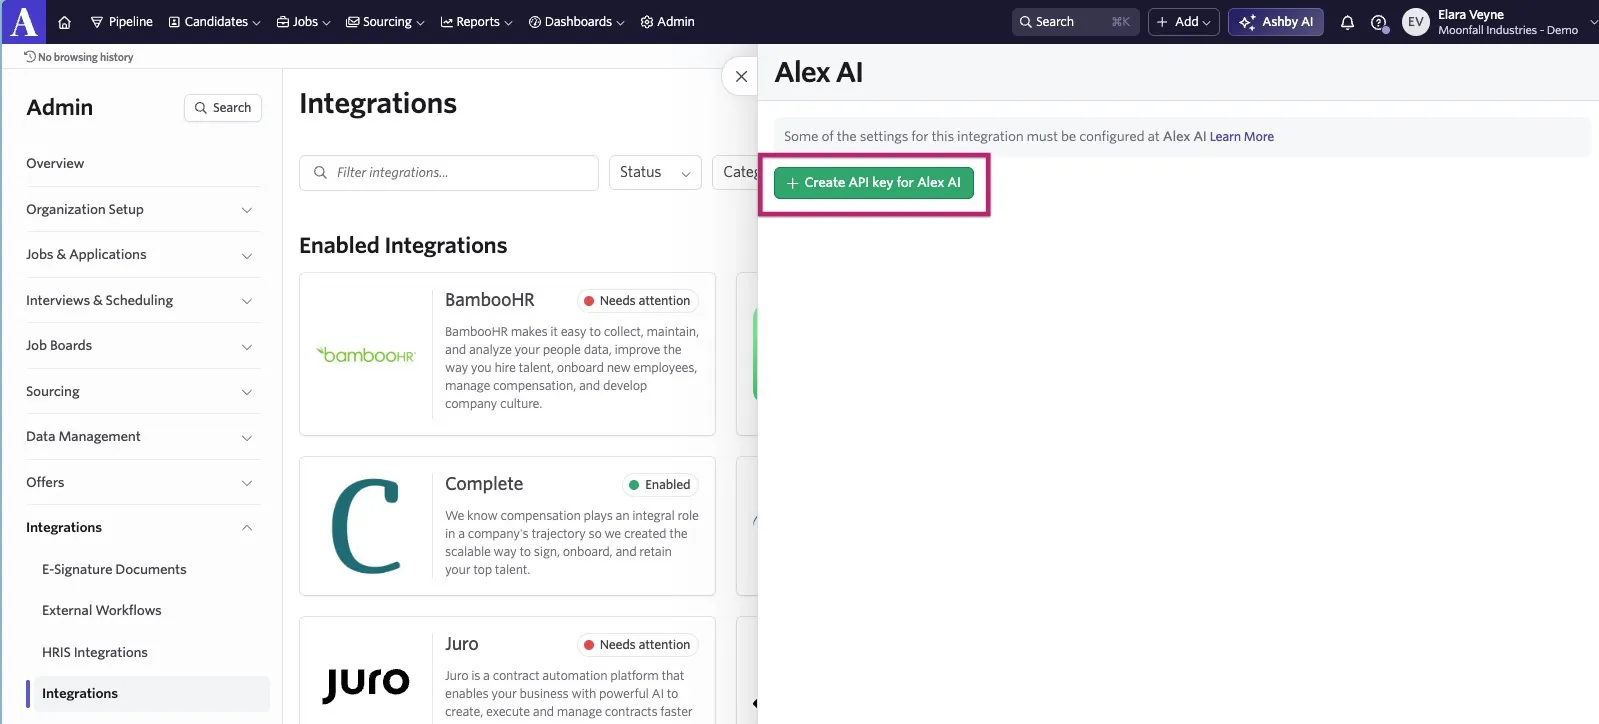Screen dimensions: 1599x724
Task: Open the Pipeline menu item
Action: click(121, 22)
